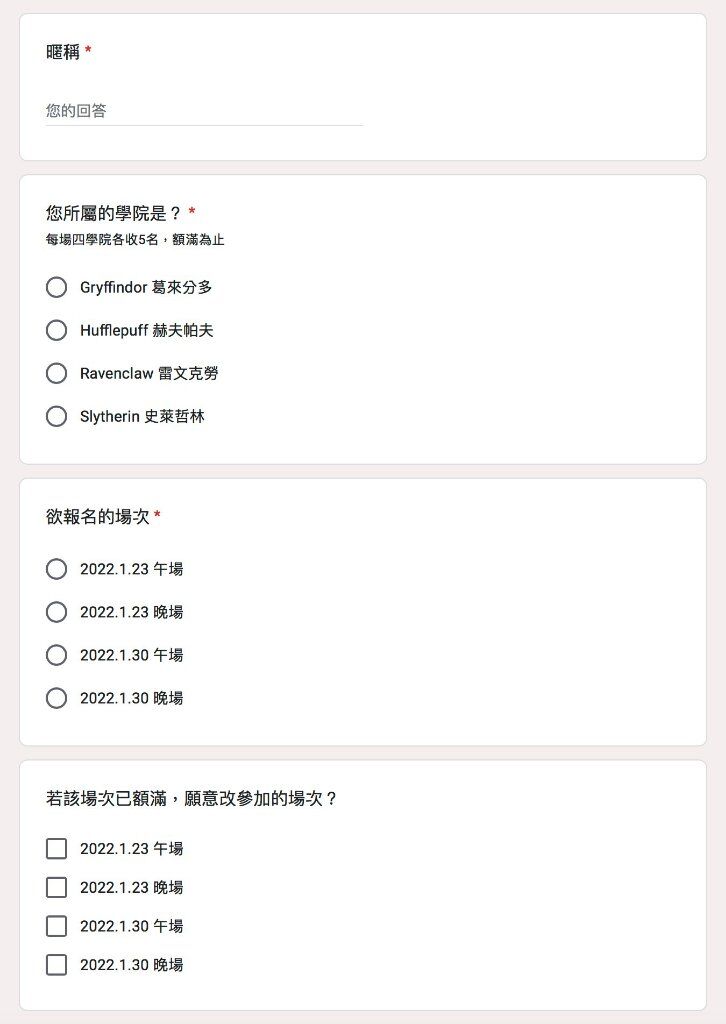Select Slytherin 史萊哲林 as your house
This screenshot has height=1024, width=726.
tap(56, 417)
